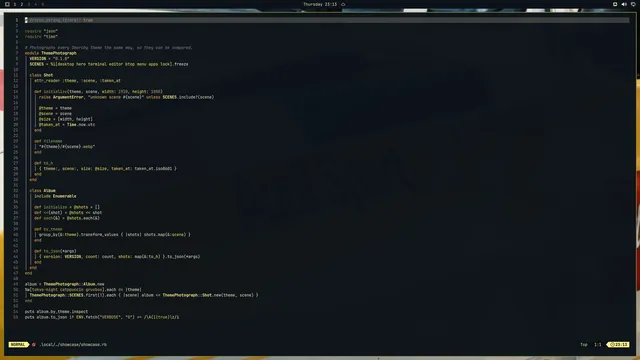
Task: Click the attr_reader line in class Shot
Action: pos(77,80)
